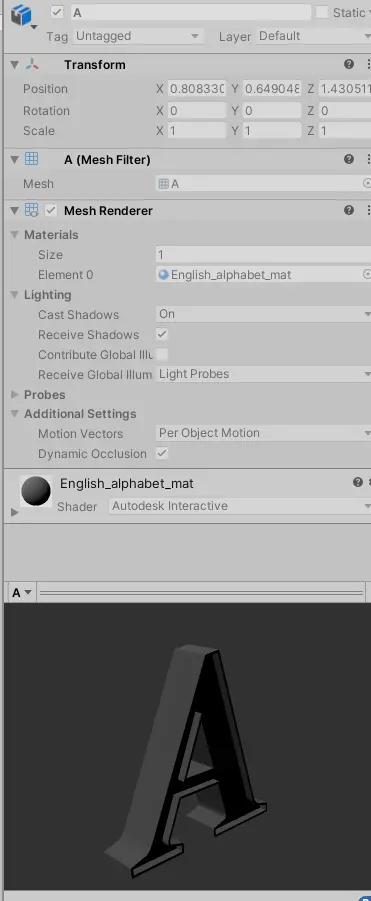The height and width of the screenshot is (901, 371).
Task: Enable Contribute Global Illumination checkbox
Action: point(162,354)
